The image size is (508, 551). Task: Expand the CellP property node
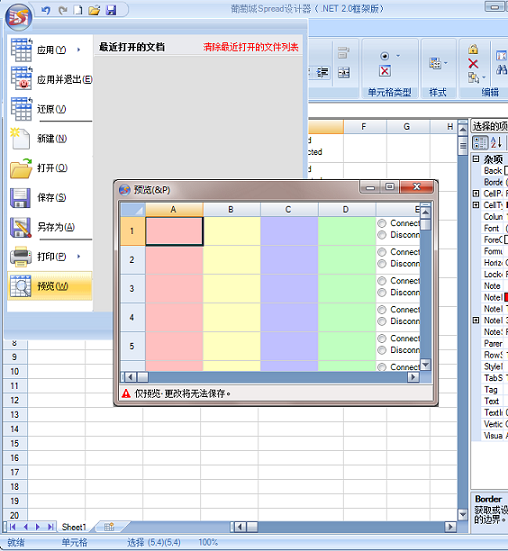(x=476, y=193)
